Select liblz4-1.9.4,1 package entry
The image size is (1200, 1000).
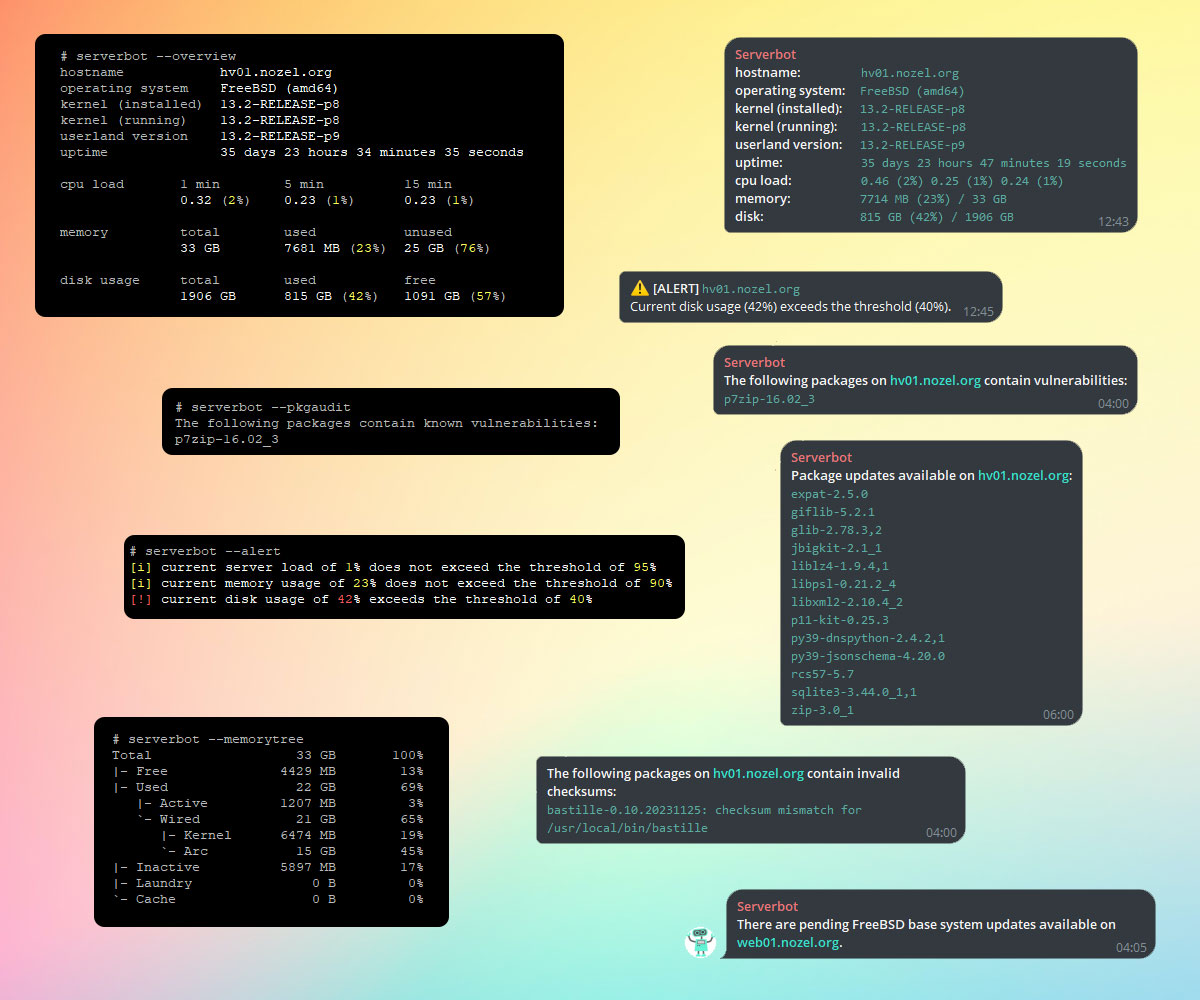tap(839, 566)
